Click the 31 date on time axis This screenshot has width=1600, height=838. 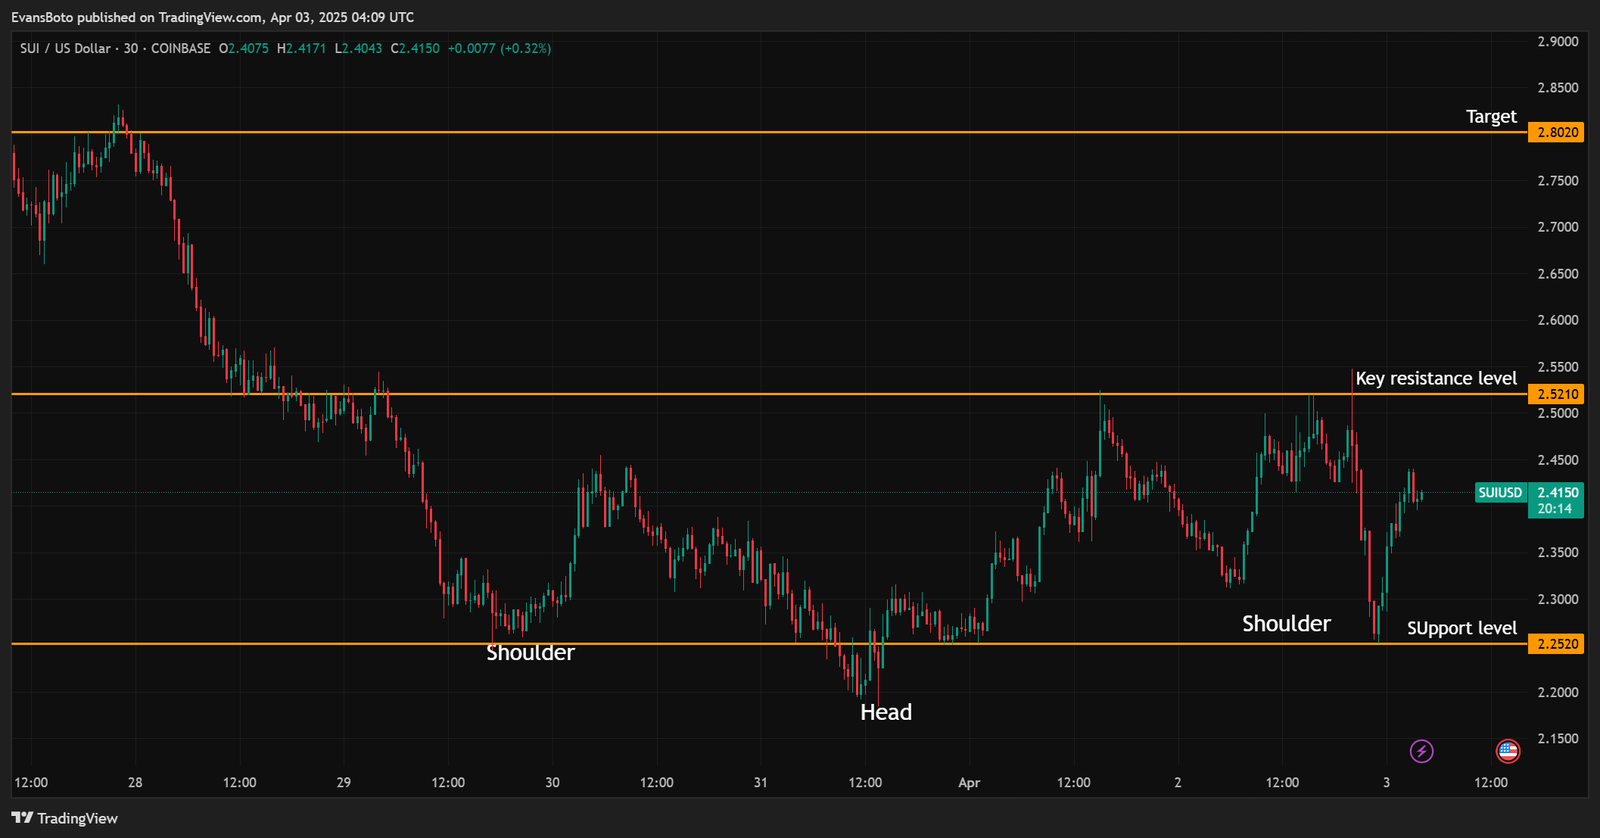click(x=760, y=783)
